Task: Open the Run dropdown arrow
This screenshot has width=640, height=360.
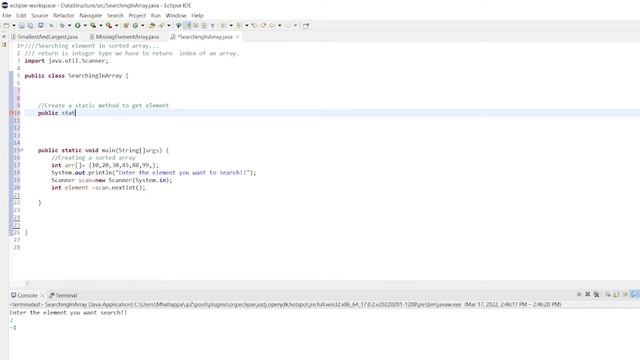Action: tap(85, 25)
